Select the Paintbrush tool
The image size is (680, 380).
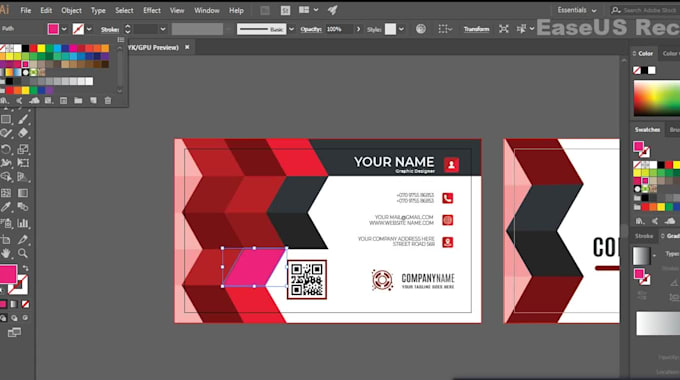point(23,119)
